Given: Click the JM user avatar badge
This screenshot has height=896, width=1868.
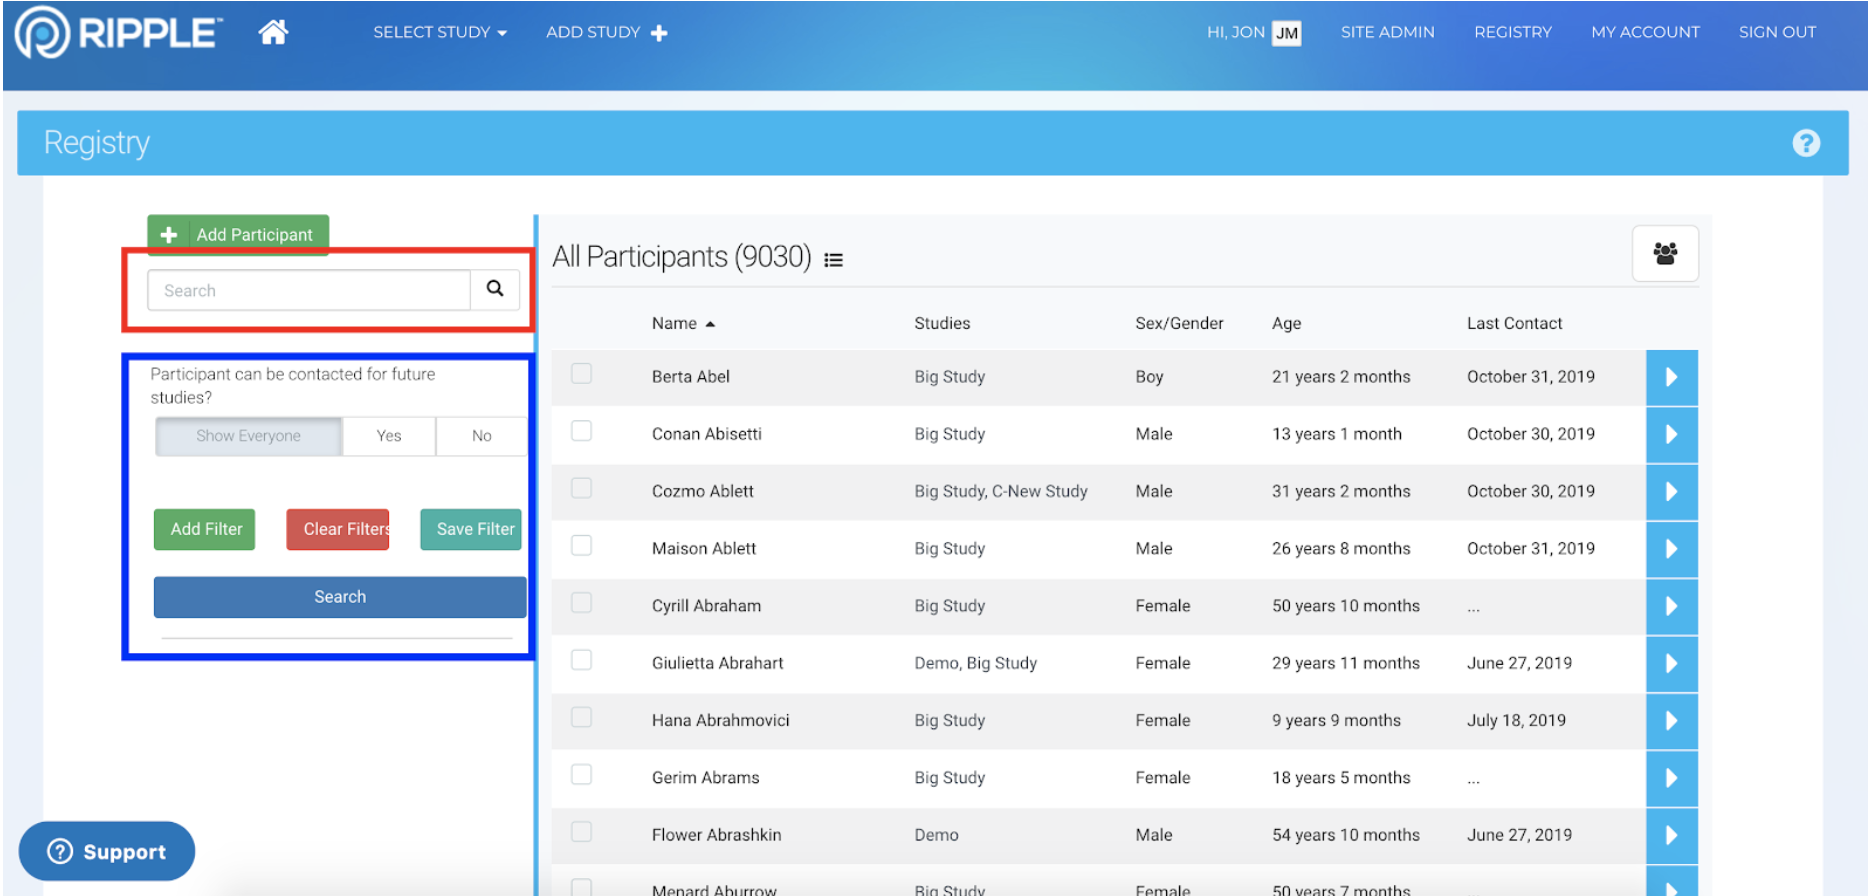Looking at the screenshot, I should click(x=1286, y=33).
